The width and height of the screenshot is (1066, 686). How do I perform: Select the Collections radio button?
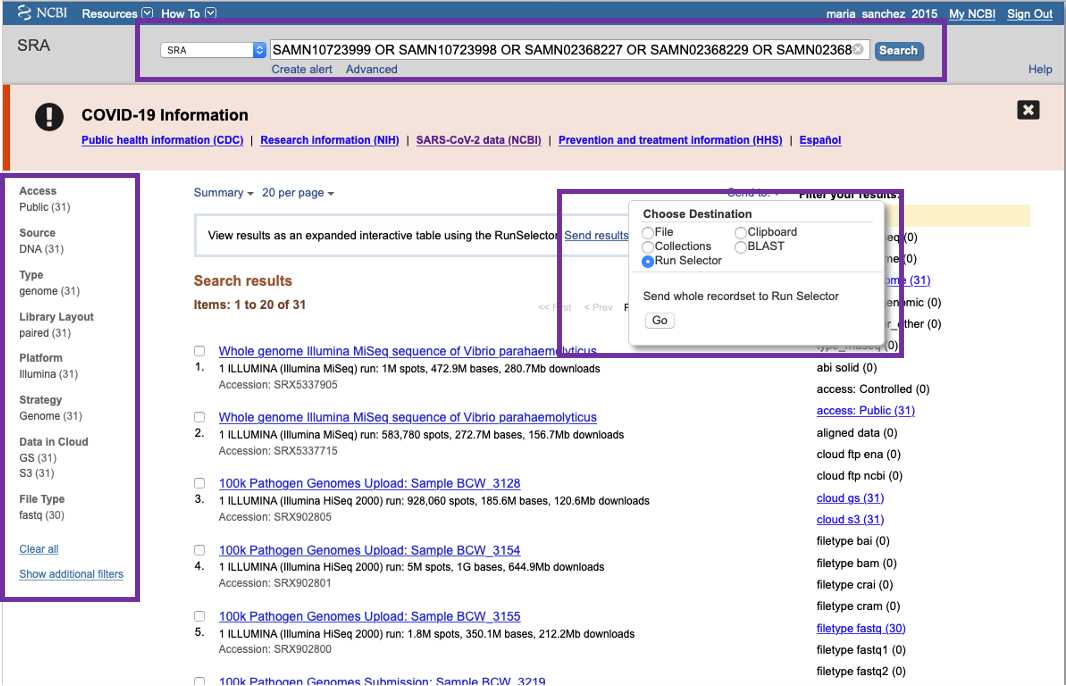(648, 247)
